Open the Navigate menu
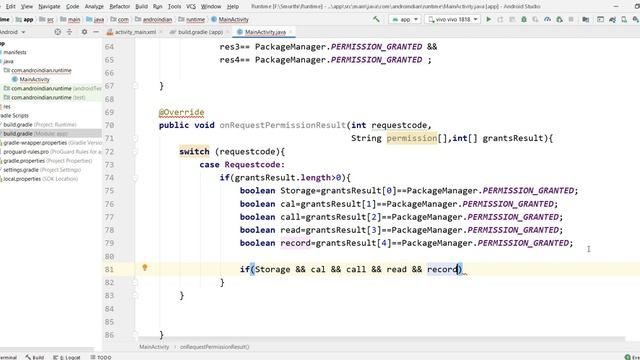640x360 pixels. pyautogui.click(x=49, y=7)
